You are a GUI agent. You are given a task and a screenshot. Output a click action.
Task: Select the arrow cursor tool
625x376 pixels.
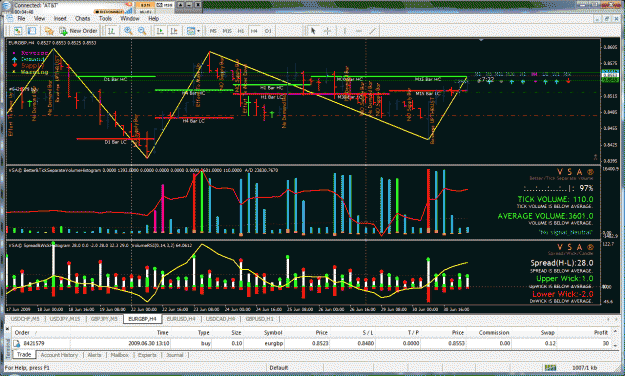[x=313, y=31]
